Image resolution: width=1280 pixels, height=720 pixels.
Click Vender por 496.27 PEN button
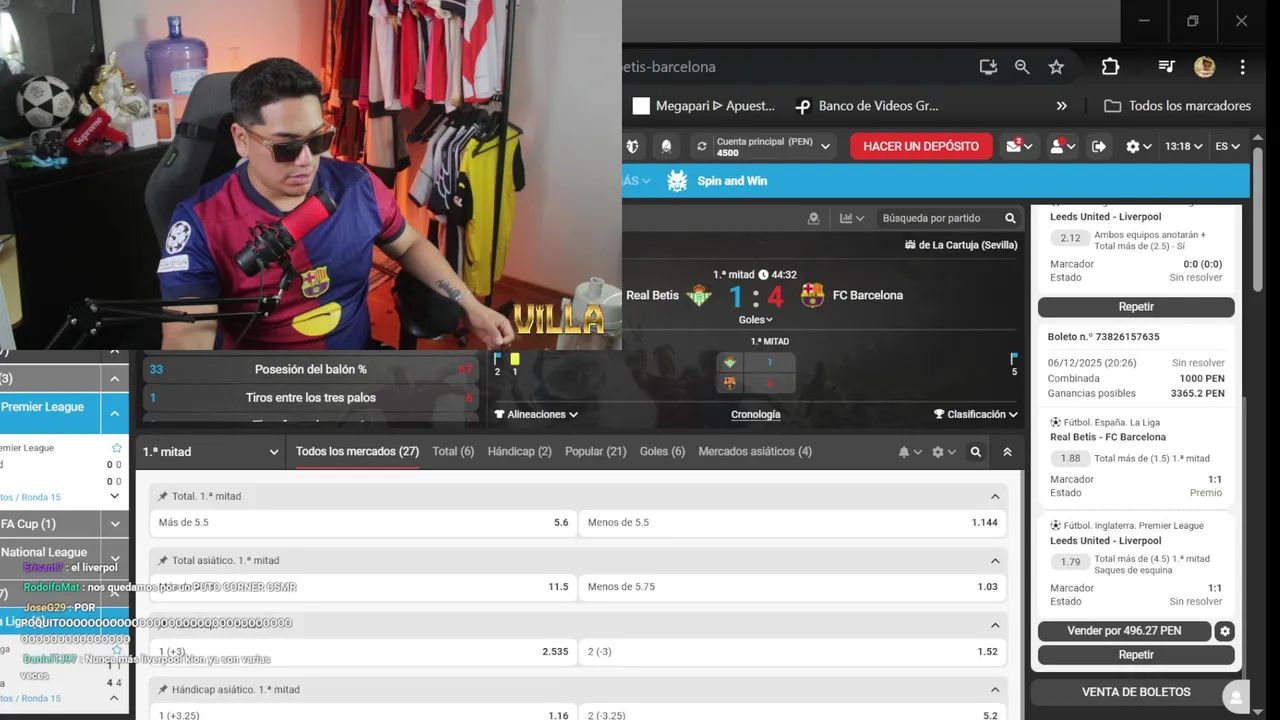[x=1124, y=631]
